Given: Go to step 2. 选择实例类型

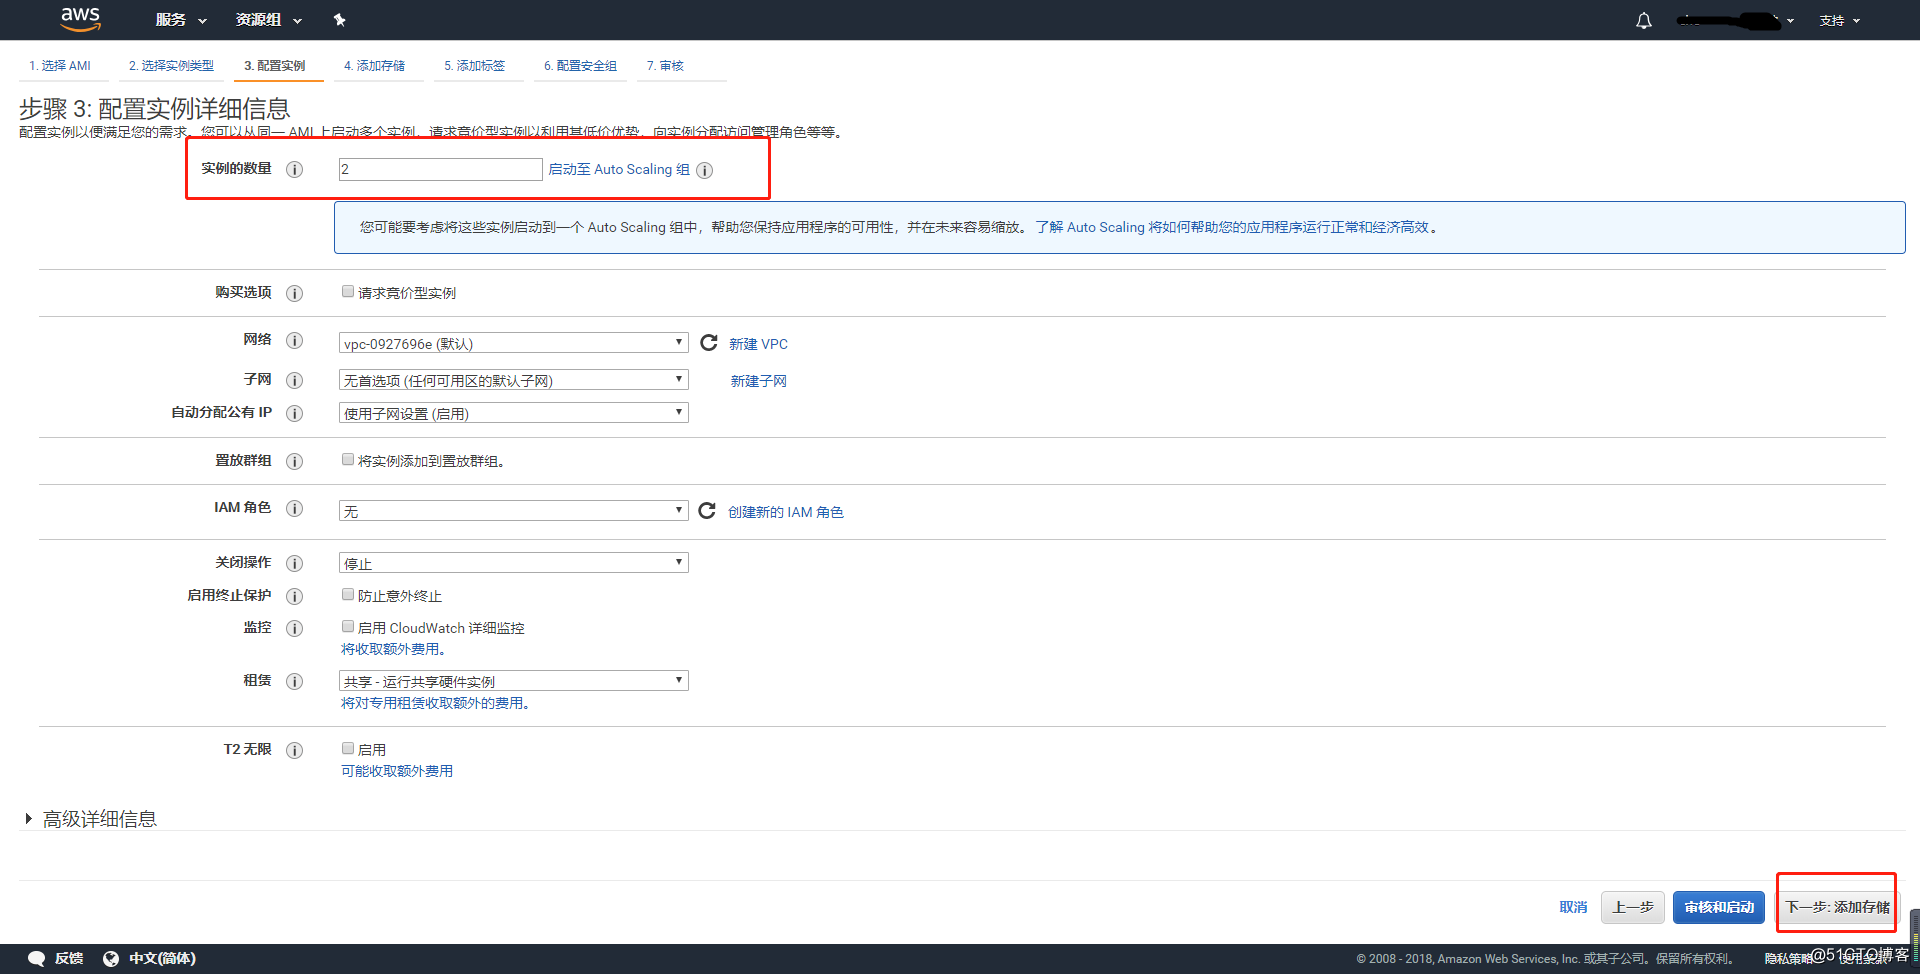Looking at the screenshot, I should pyautogui.click(x=171, y=66).
